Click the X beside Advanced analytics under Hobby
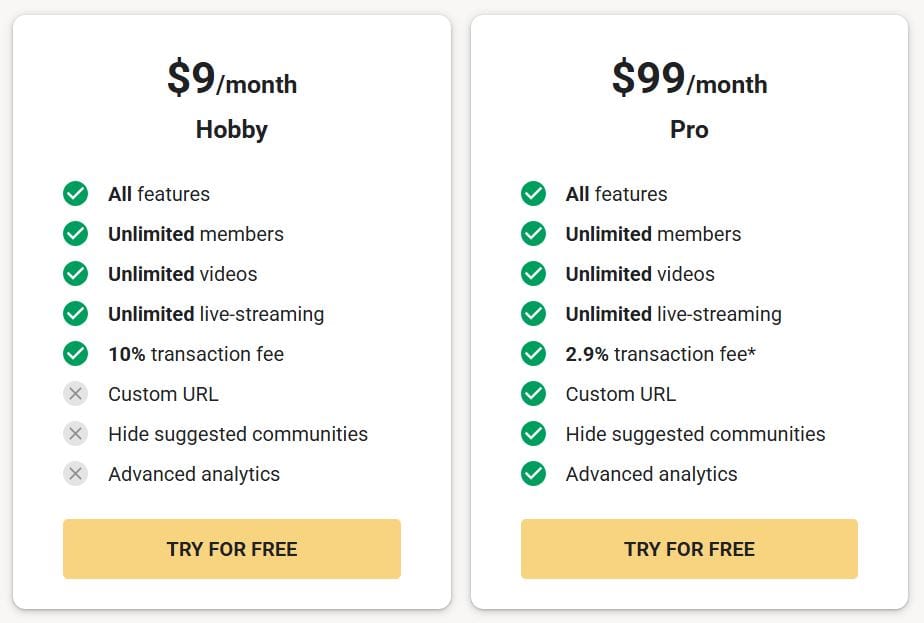This screenshot has height=623, width=924. [x=75, y=474]
